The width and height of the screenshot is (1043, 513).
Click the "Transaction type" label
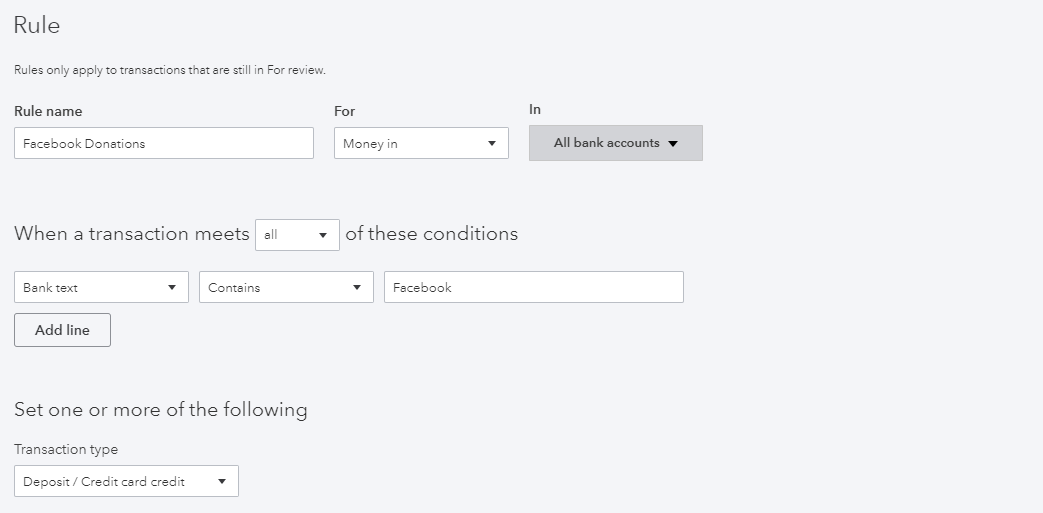click(x=66, y=449)
